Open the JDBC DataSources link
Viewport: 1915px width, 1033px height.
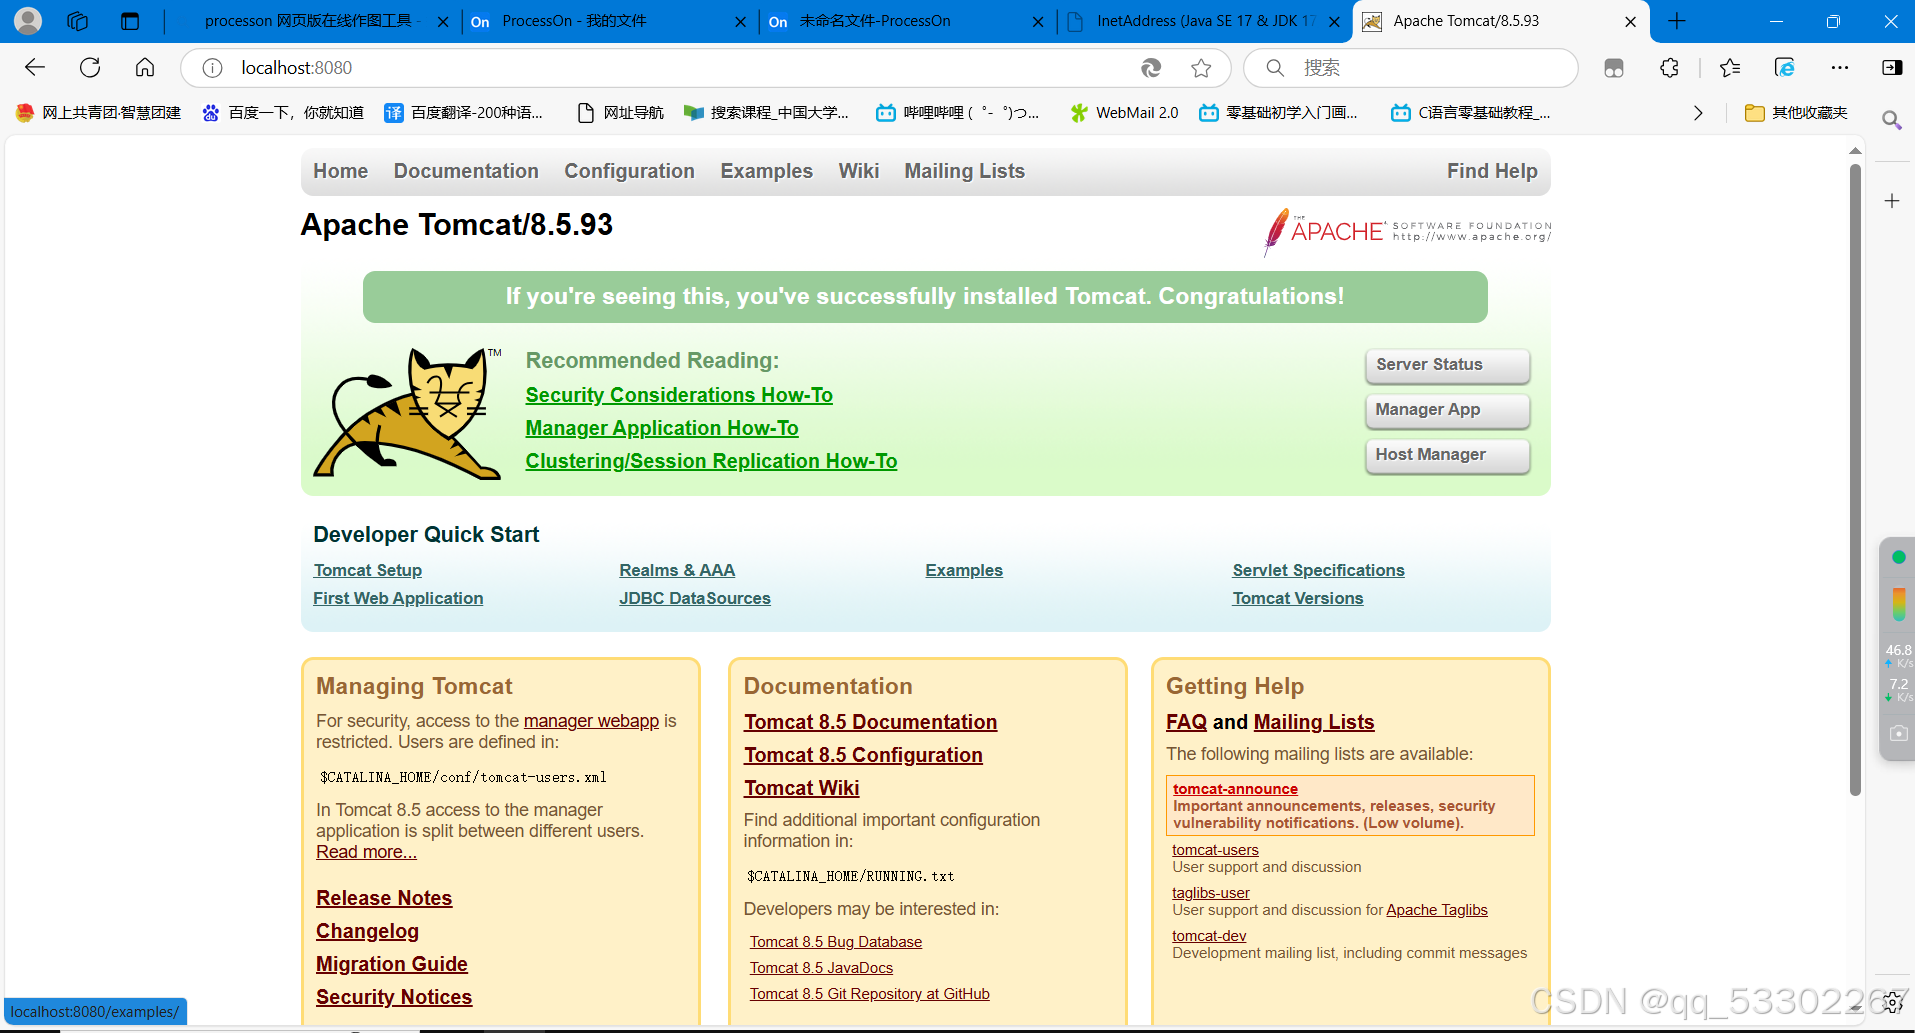point(695,598)
